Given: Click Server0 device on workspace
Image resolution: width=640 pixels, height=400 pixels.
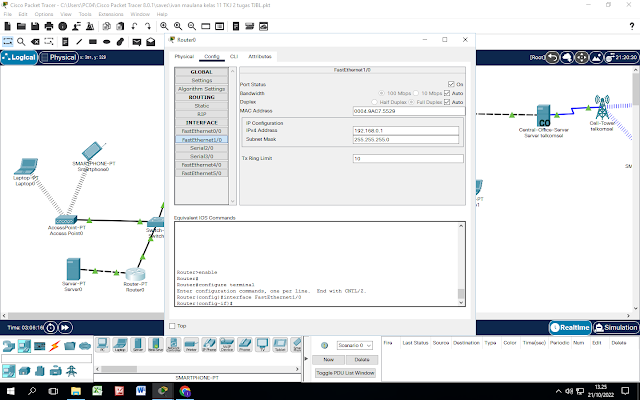Looking at the screenshot, I should point(73,269).
